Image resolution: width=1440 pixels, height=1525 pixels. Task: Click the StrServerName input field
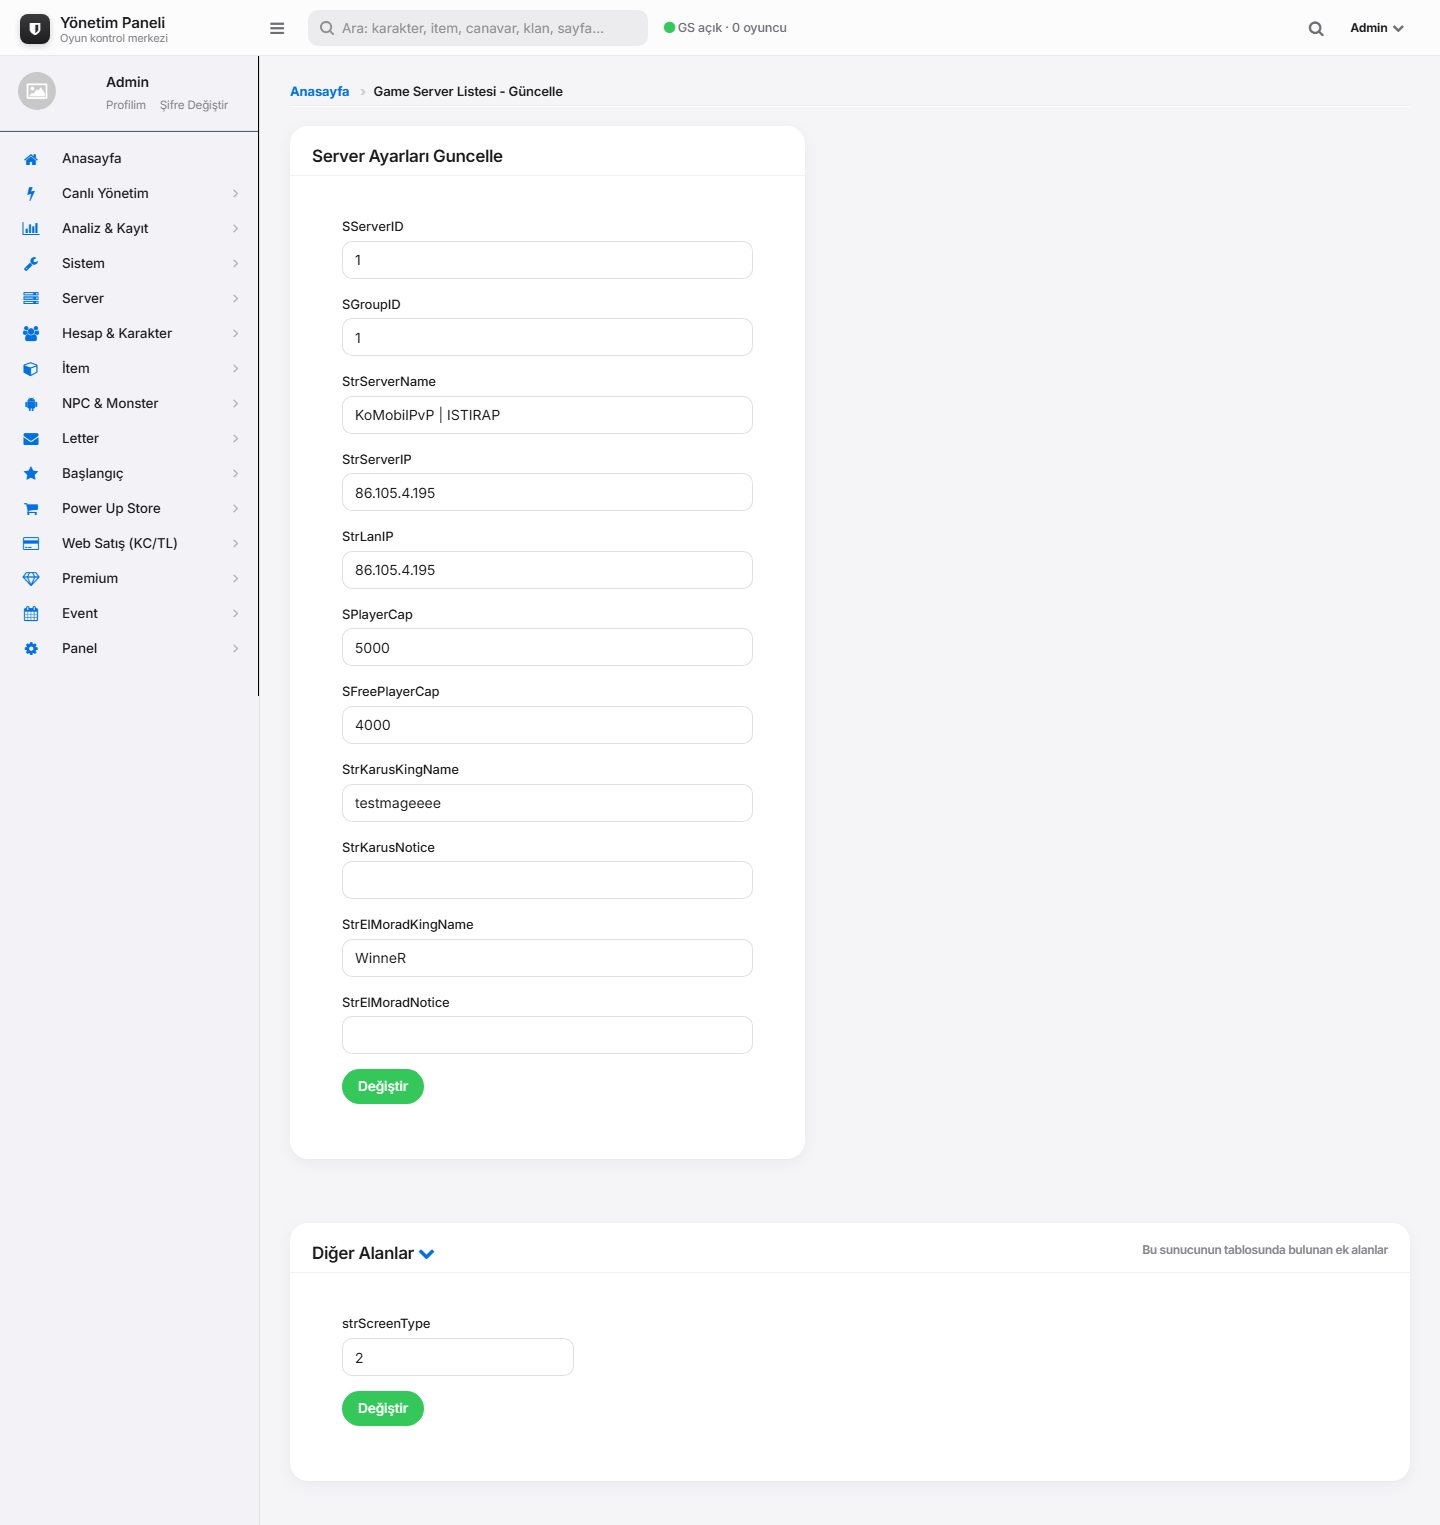coord(547,415)
